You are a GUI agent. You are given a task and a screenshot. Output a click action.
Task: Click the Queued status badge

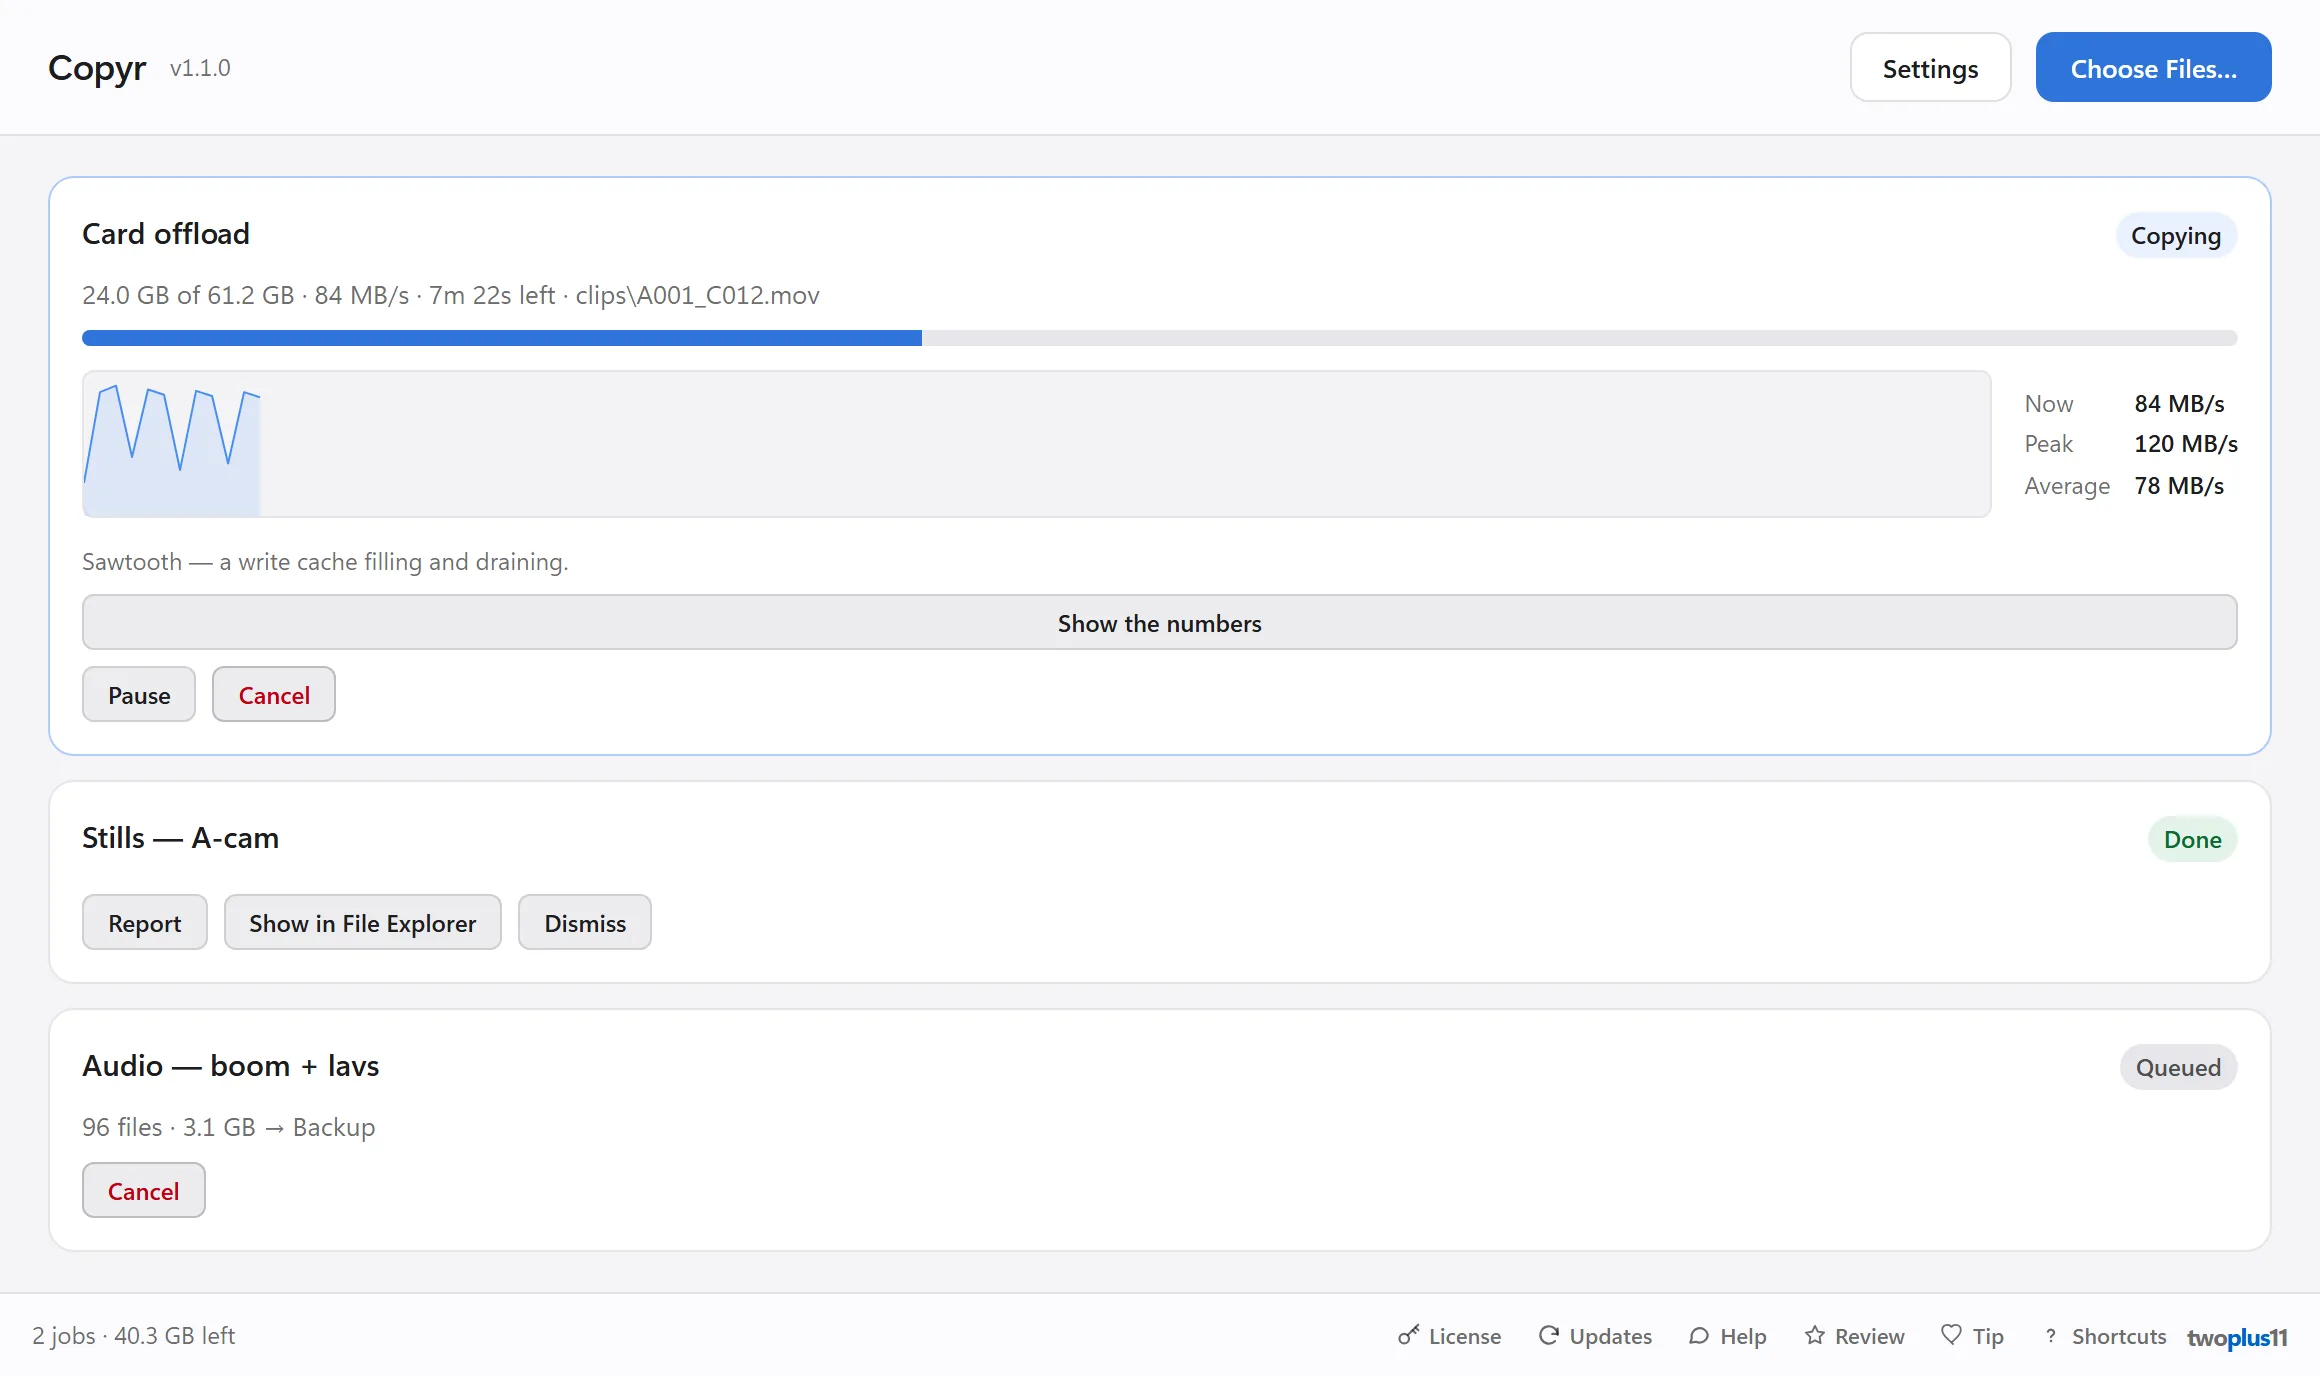pyautogui.click(x=2178, y=1067)
